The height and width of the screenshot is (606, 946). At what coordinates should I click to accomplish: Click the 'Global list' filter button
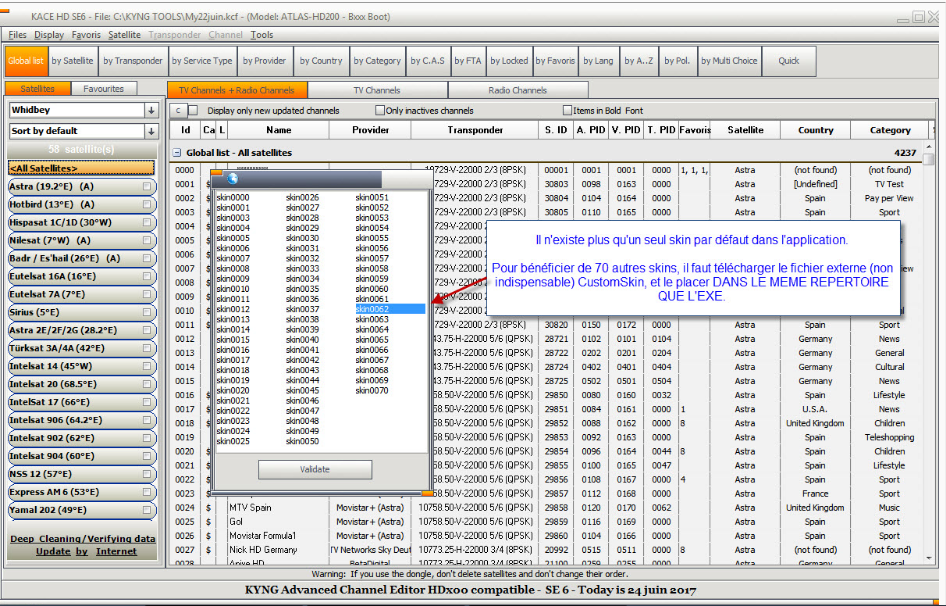pyautogui.click(x=26, y=61)
